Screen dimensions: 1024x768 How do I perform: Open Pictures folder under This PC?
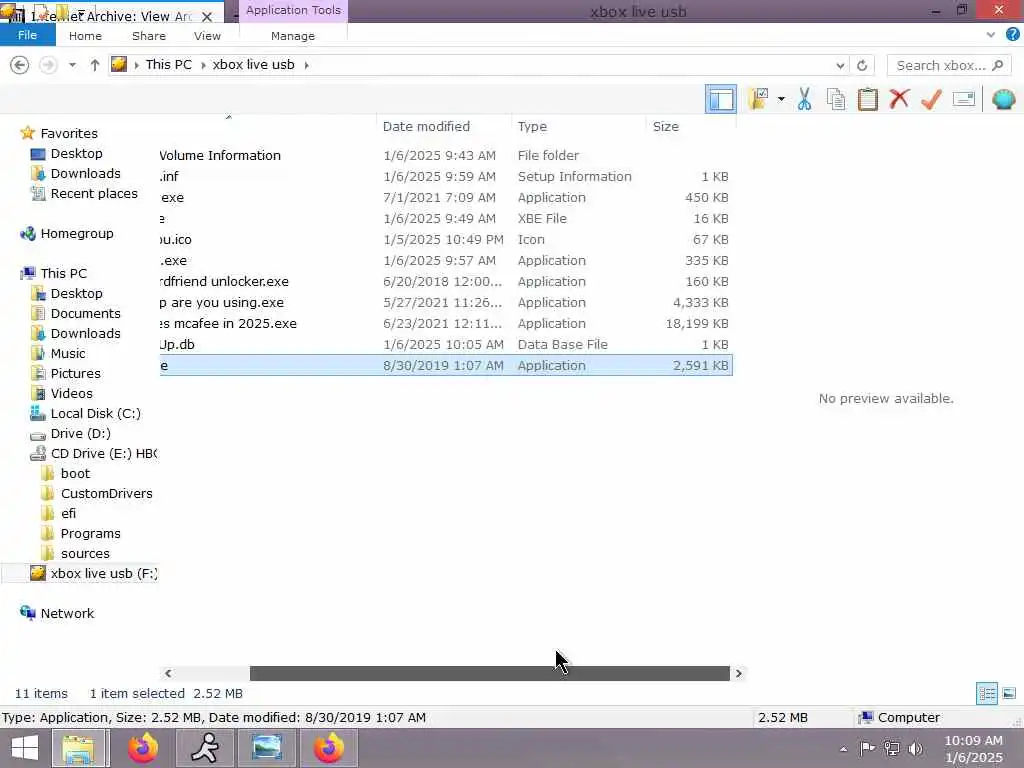click(76, 374)
